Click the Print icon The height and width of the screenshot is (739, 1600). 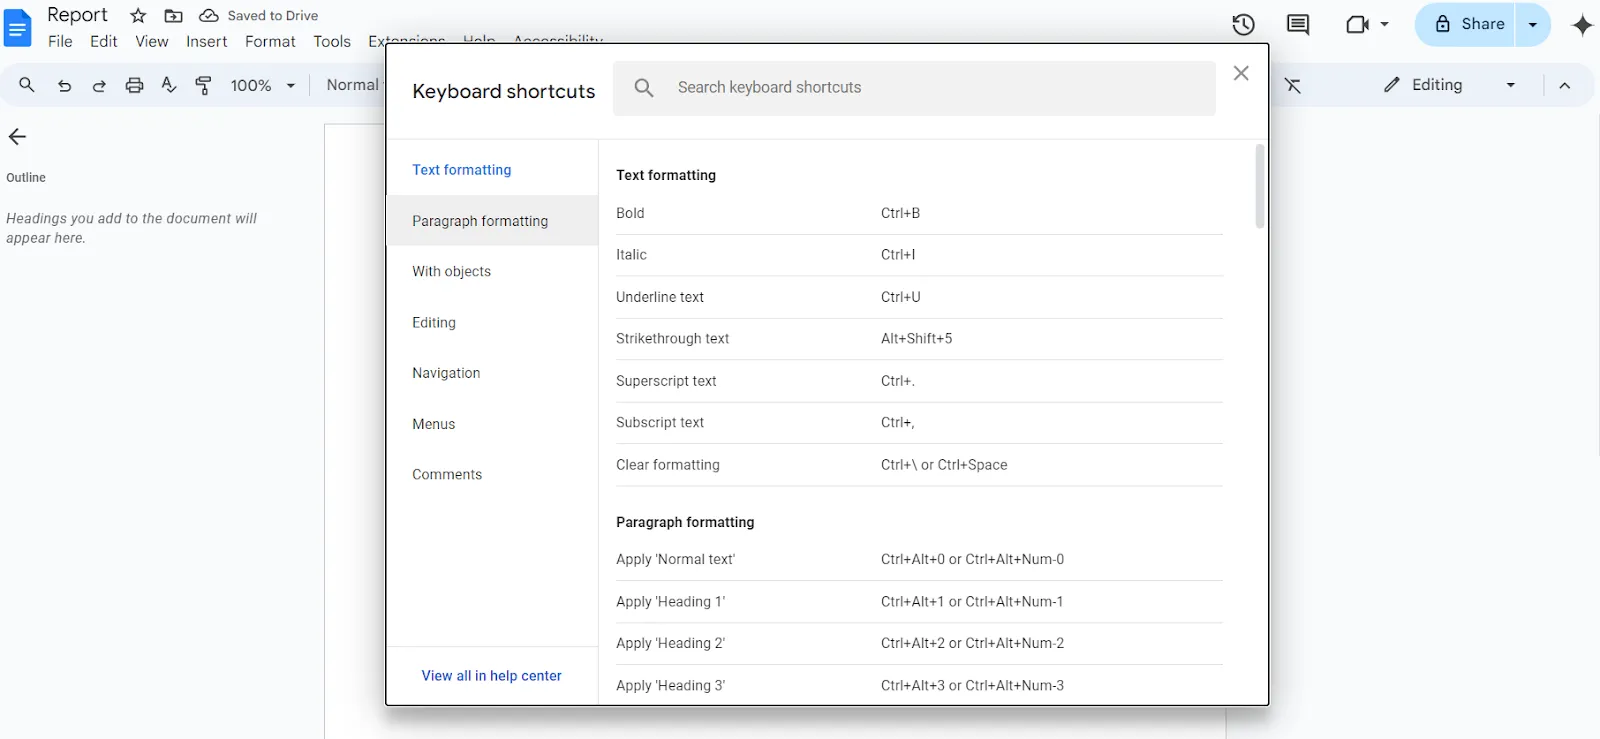[x=134, y=86]
